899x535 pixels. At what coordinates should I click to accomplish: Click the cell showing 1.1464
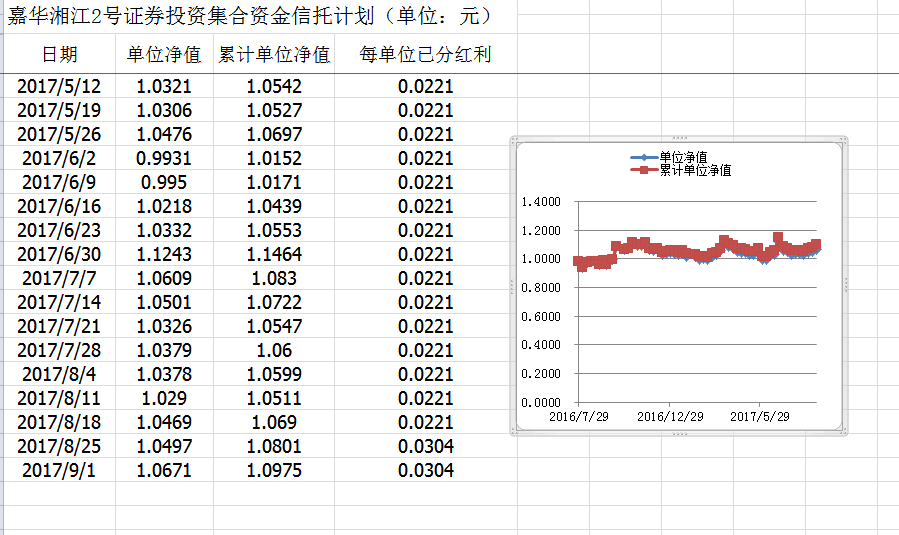click(274, 255)
